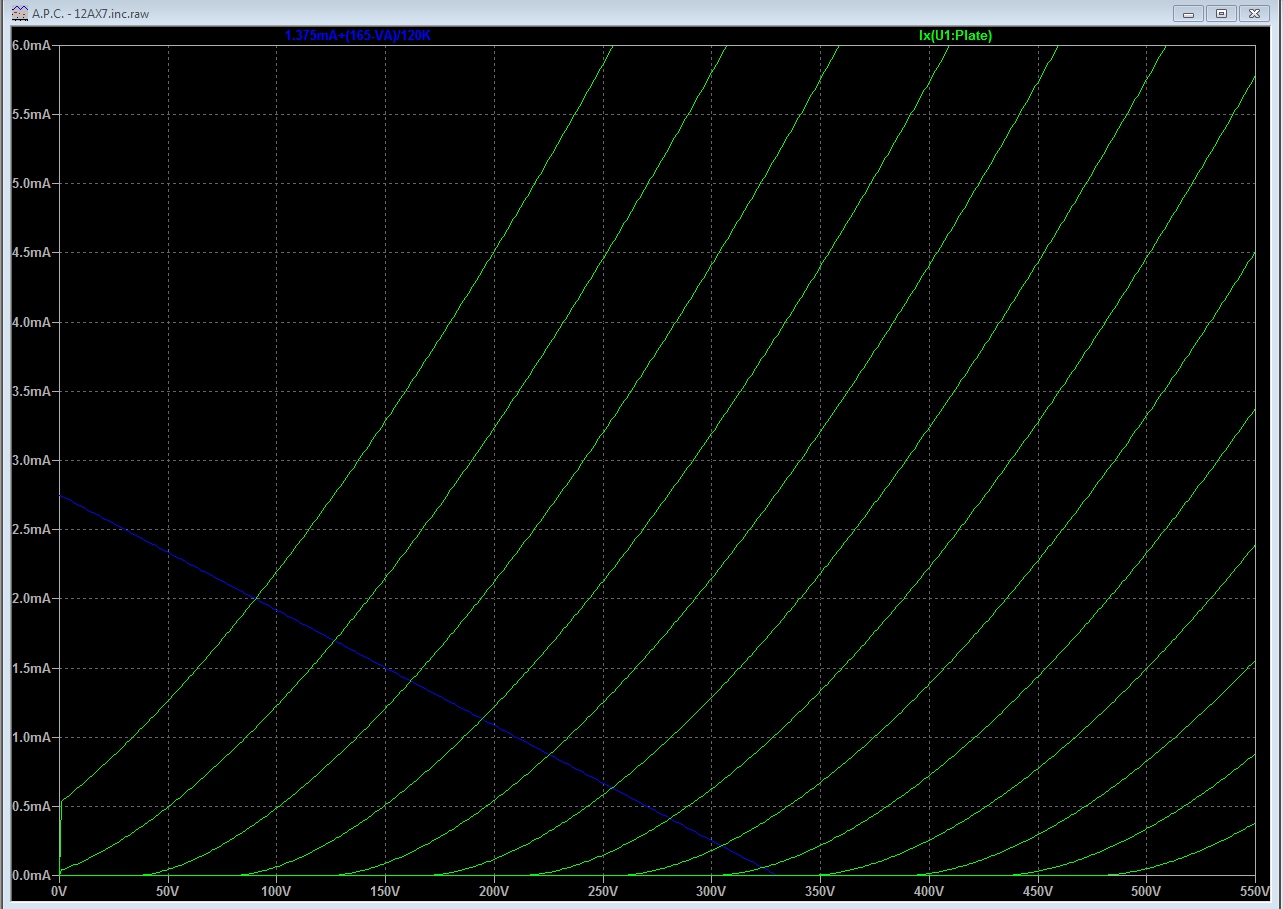Click the 300V horizontal axis tick label
Screen dimensions: 1283x909
click(x=711, y=890)
